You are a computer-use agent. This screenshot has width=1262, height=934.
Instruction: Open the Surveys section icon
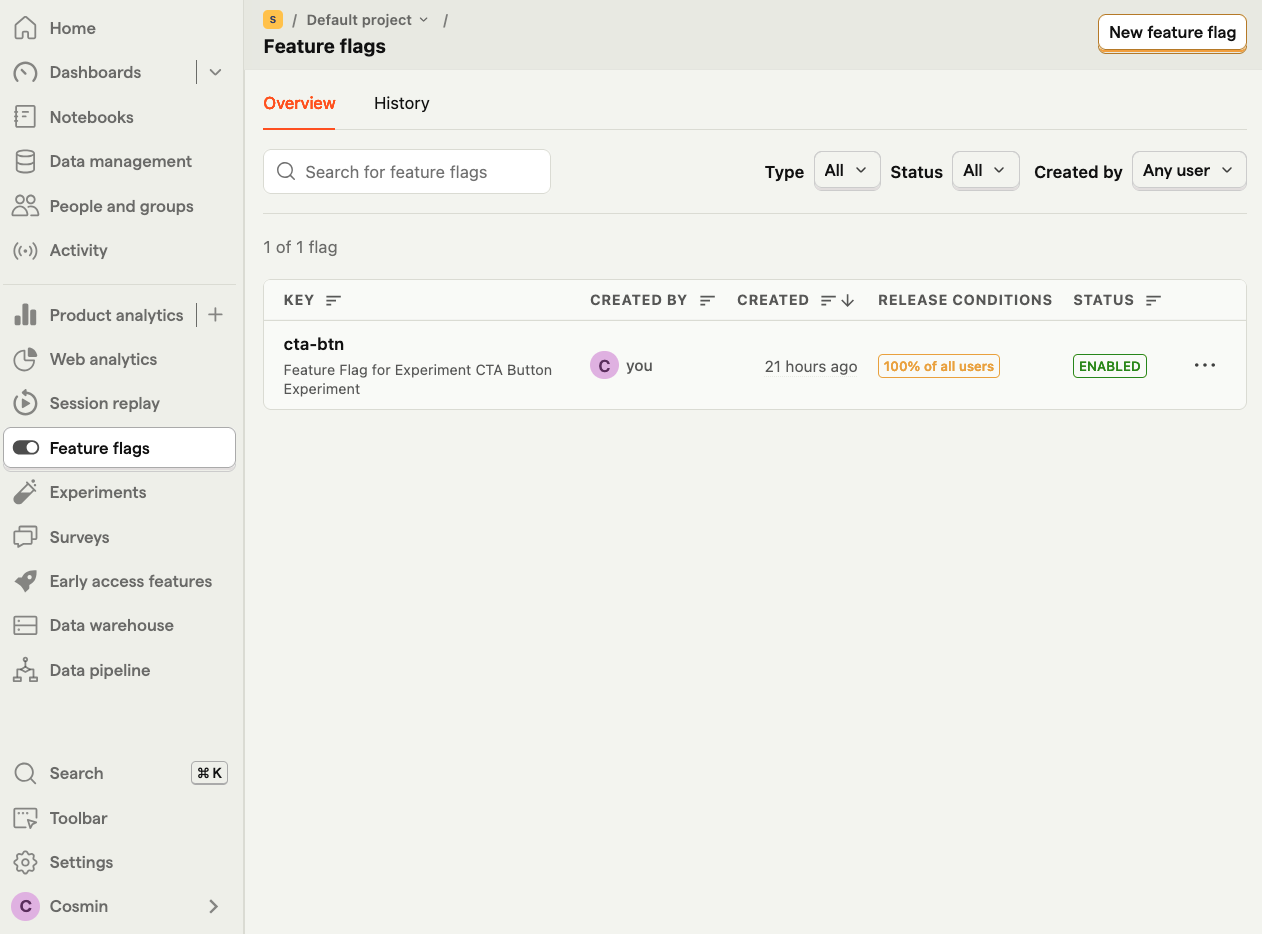point(25,537)
